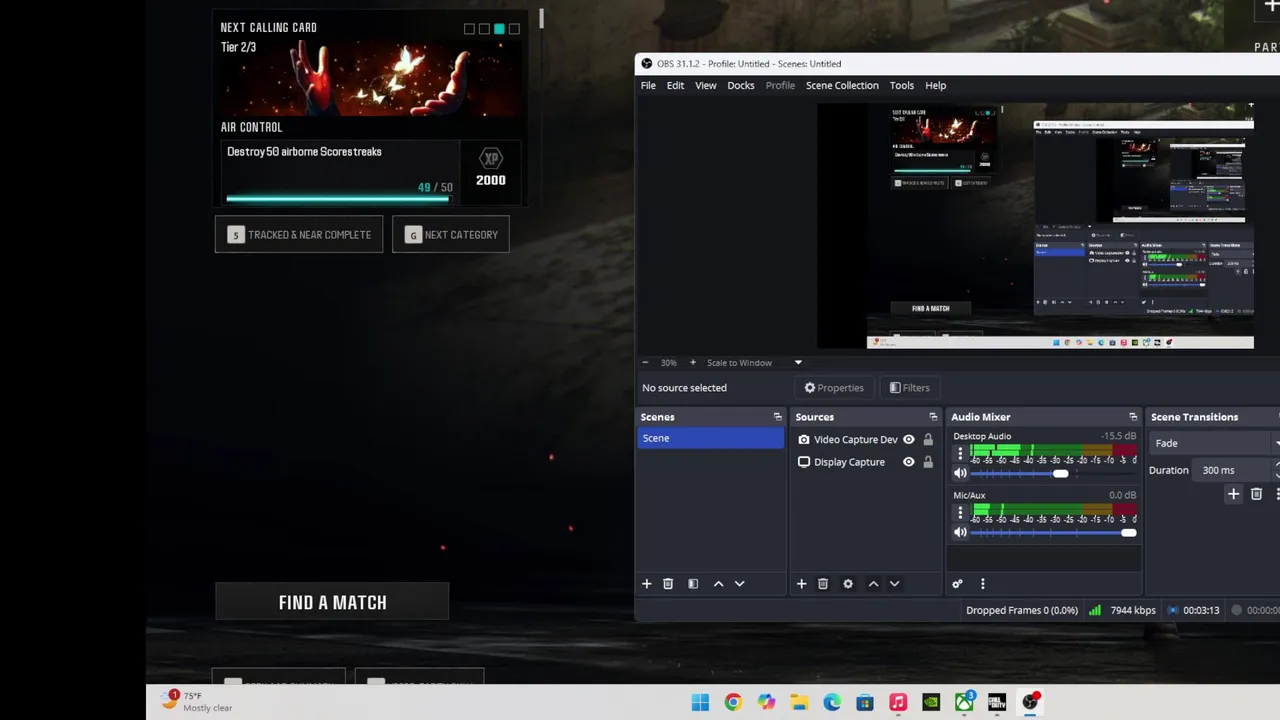1280x720 pixels.
Task: Open scene filters icon in Scenes dock
Action: coord(693,584)
